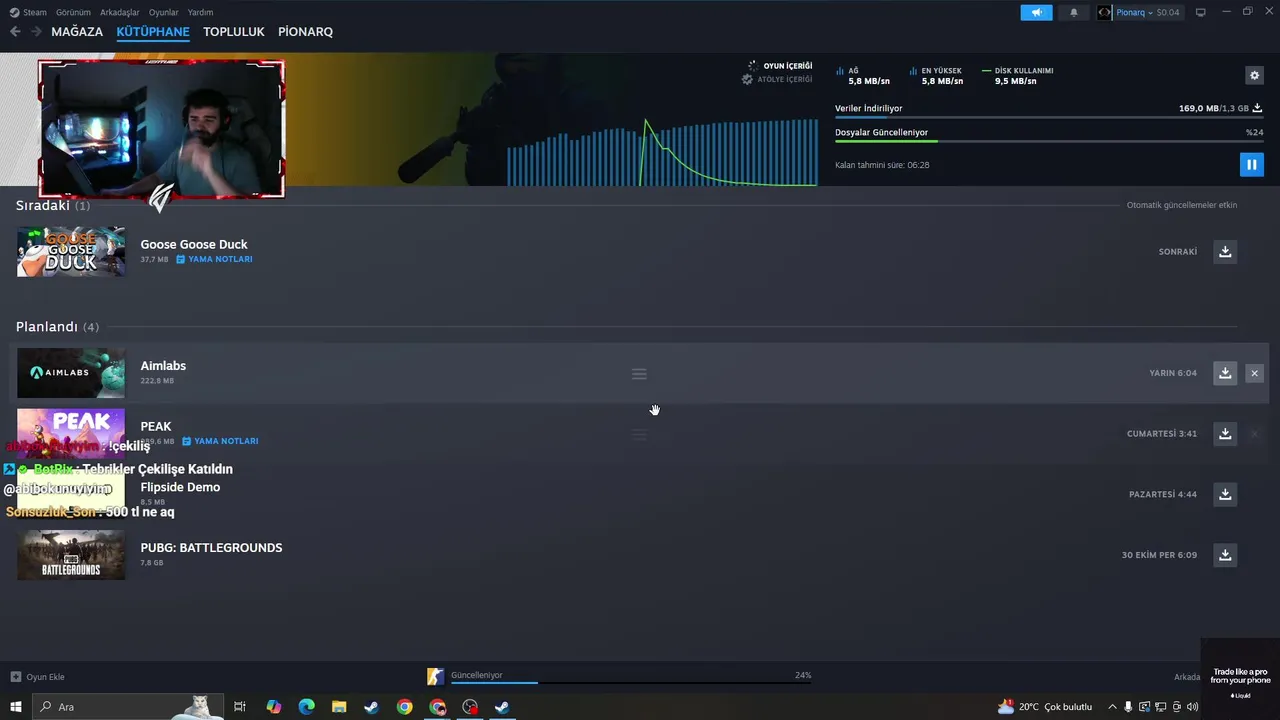Click the PUBG: BATTLEGROUNDS thumbnail
This screenshot has height=720, width=1280.
pos(71,555)
